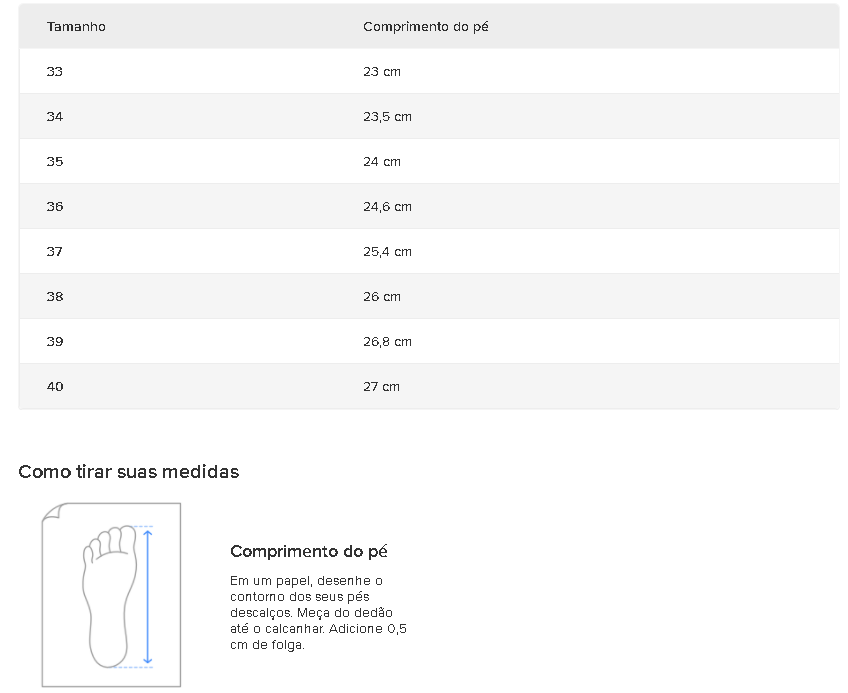Click the measurement instructions paragraph
Viewport: 848px width, 693px height.
point(318,612)
